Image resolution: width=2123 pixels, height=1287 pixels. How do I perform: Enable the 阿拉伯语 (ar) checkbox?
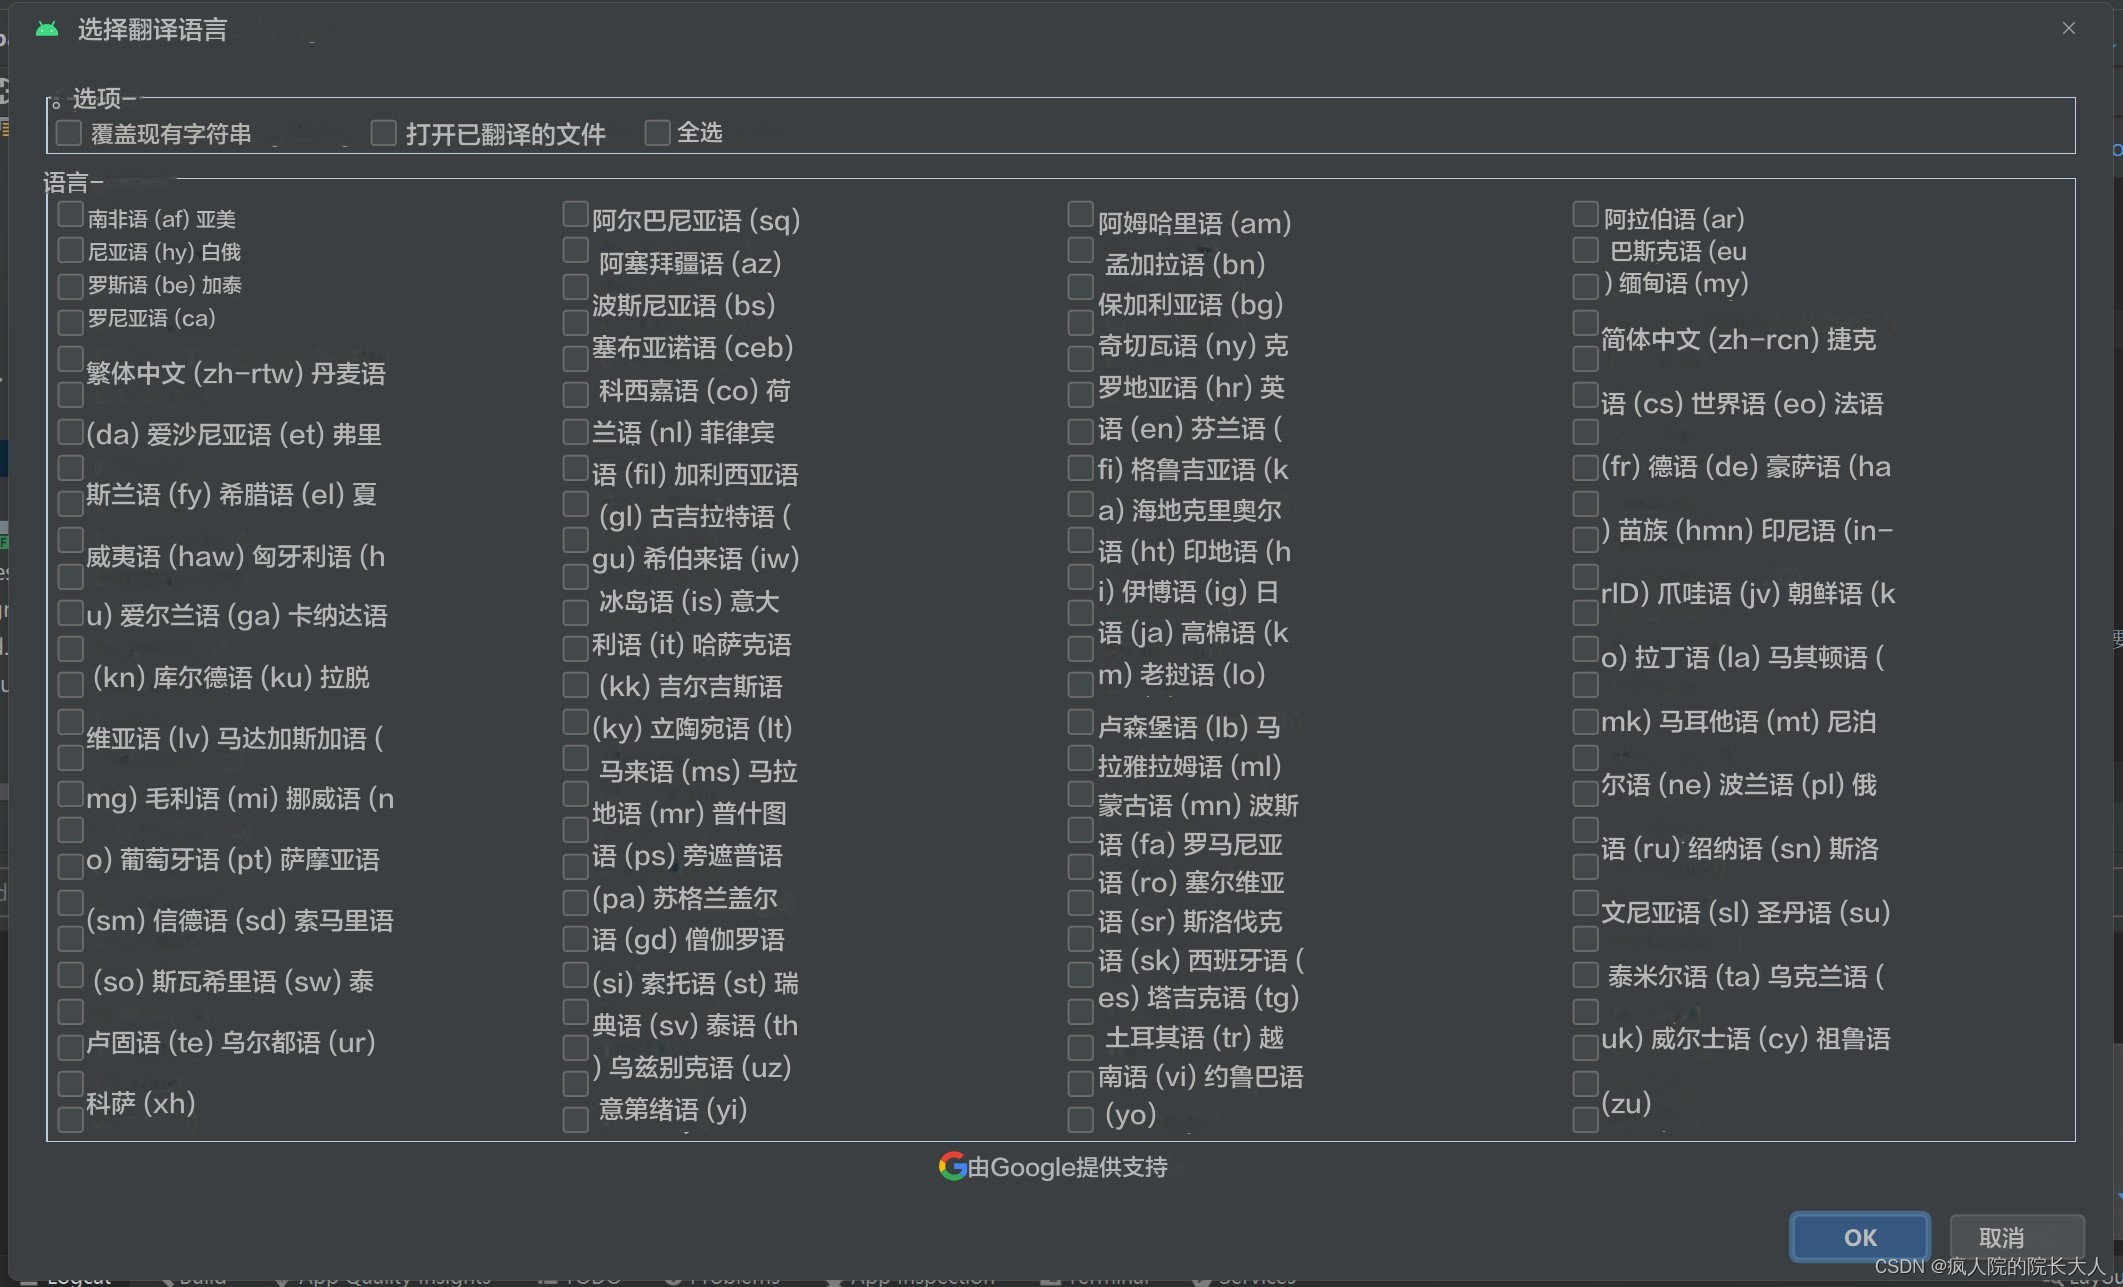[x=1585, y=214]
